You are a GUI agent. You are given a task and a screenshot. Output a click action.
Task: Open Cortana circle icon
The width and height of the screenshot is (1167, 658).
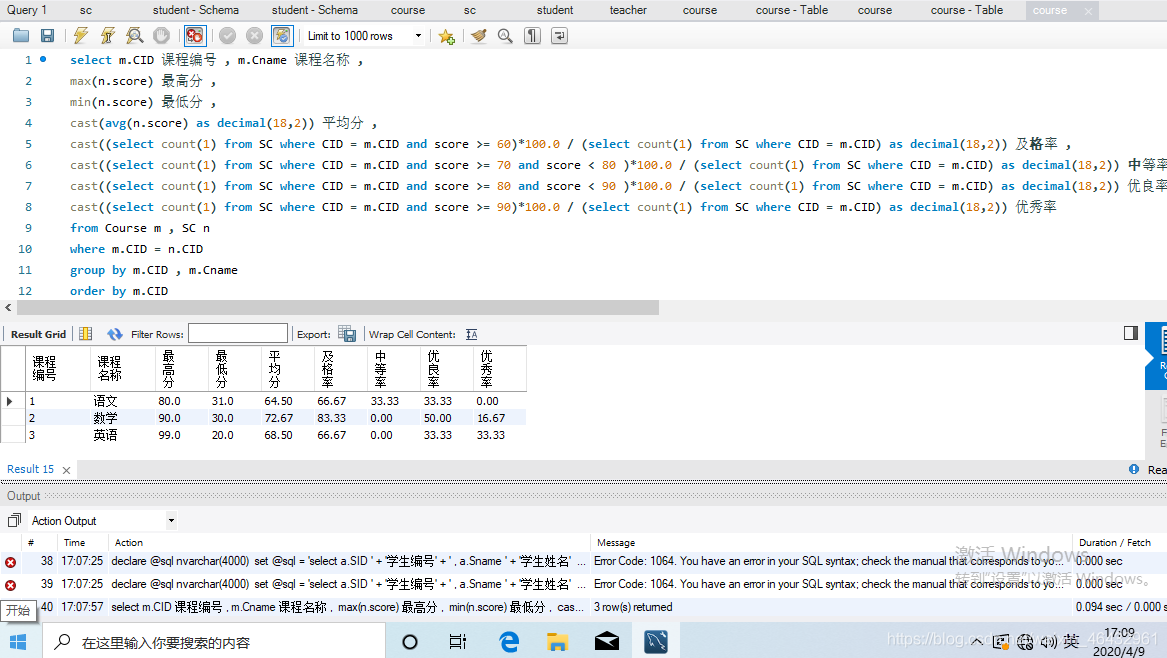tap(409, 642)
